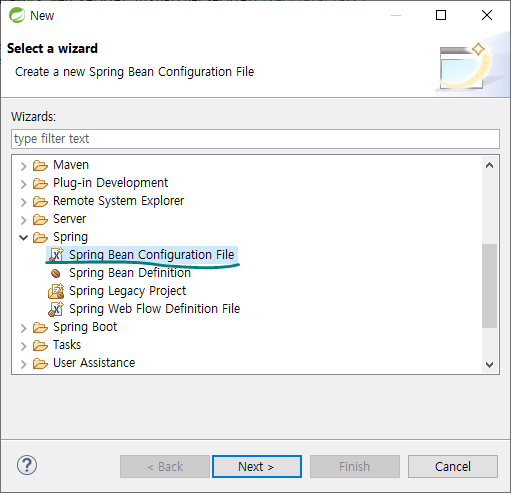Screen dimensions: 511x493
Task: Click the Spring Bean Definition bean icon
Action: 56,273
